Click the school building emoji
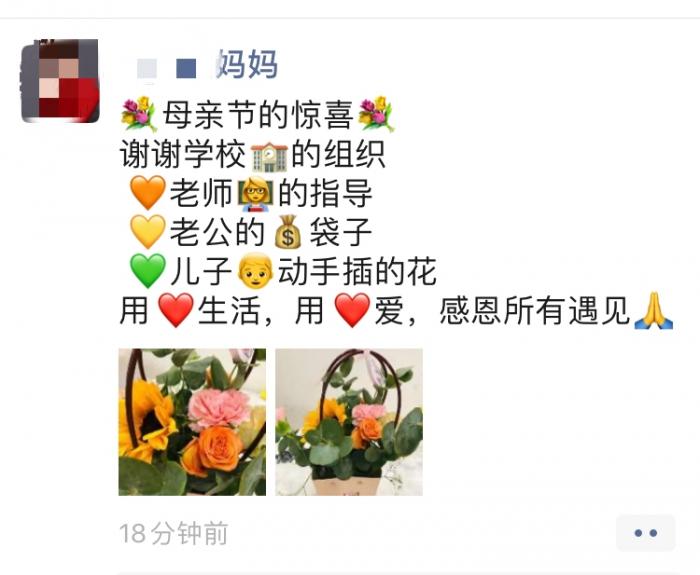This screenshot has width=700, height=575. tap(269, 156)
